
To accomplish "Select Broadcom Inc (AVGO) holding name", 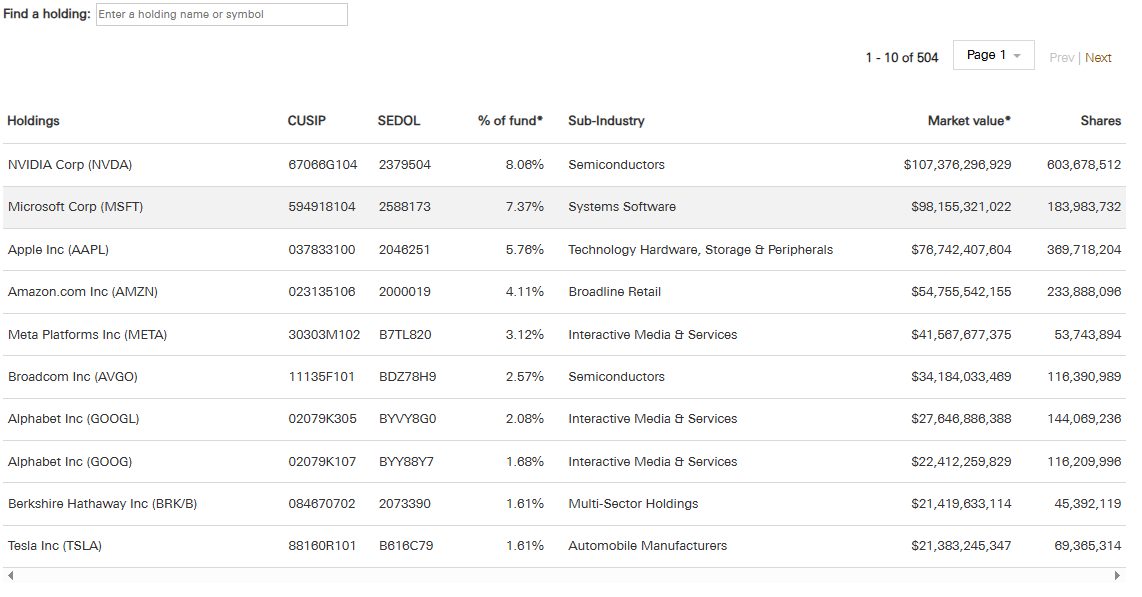I will tap(73, 377).
